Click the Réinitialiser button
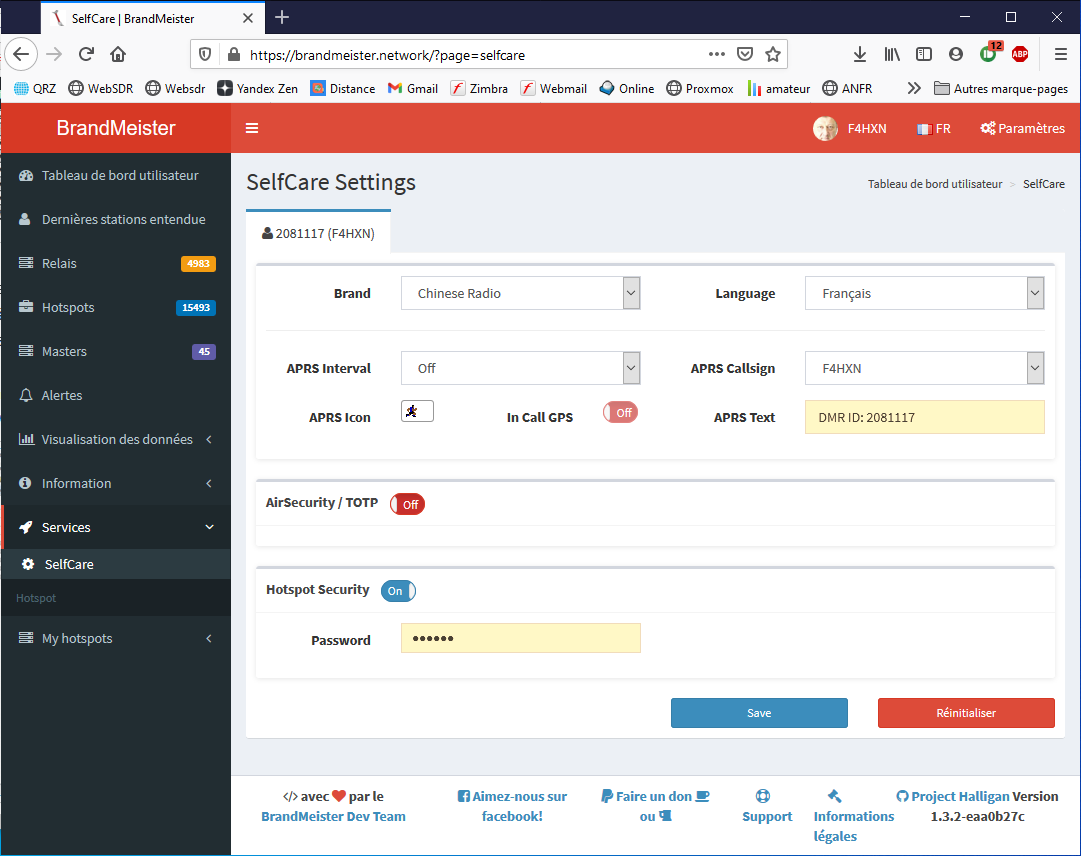This screenshot has width=1081, height=856. [x=966, y=713]
